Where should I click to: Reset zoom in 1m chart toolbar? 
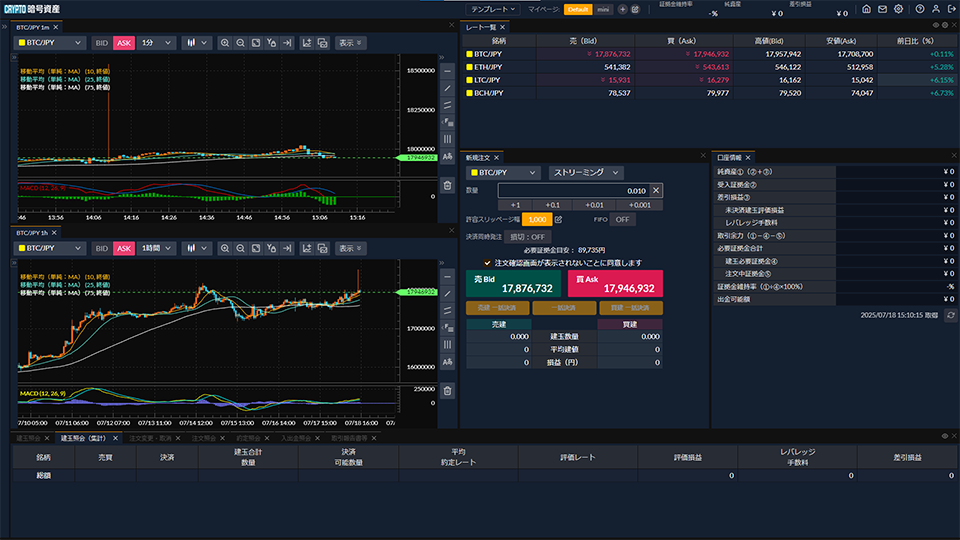[x=256, y=43]
